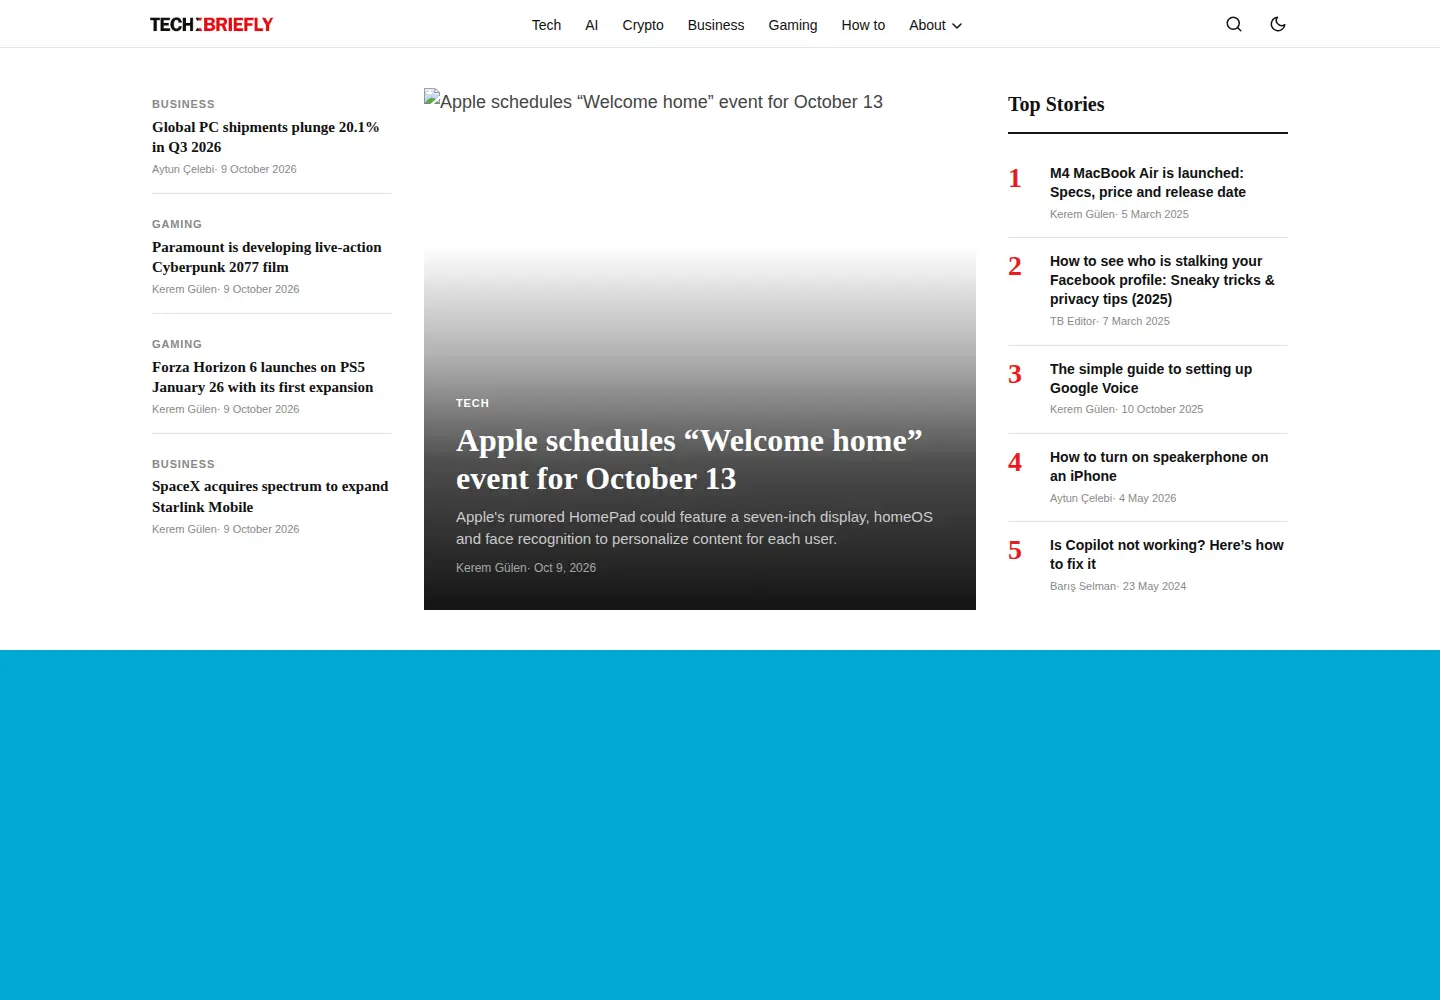The image size is (1440, 1000).
Task: Open the Crypto menu item
Action: pyautogui.click(x=643, y=25)
